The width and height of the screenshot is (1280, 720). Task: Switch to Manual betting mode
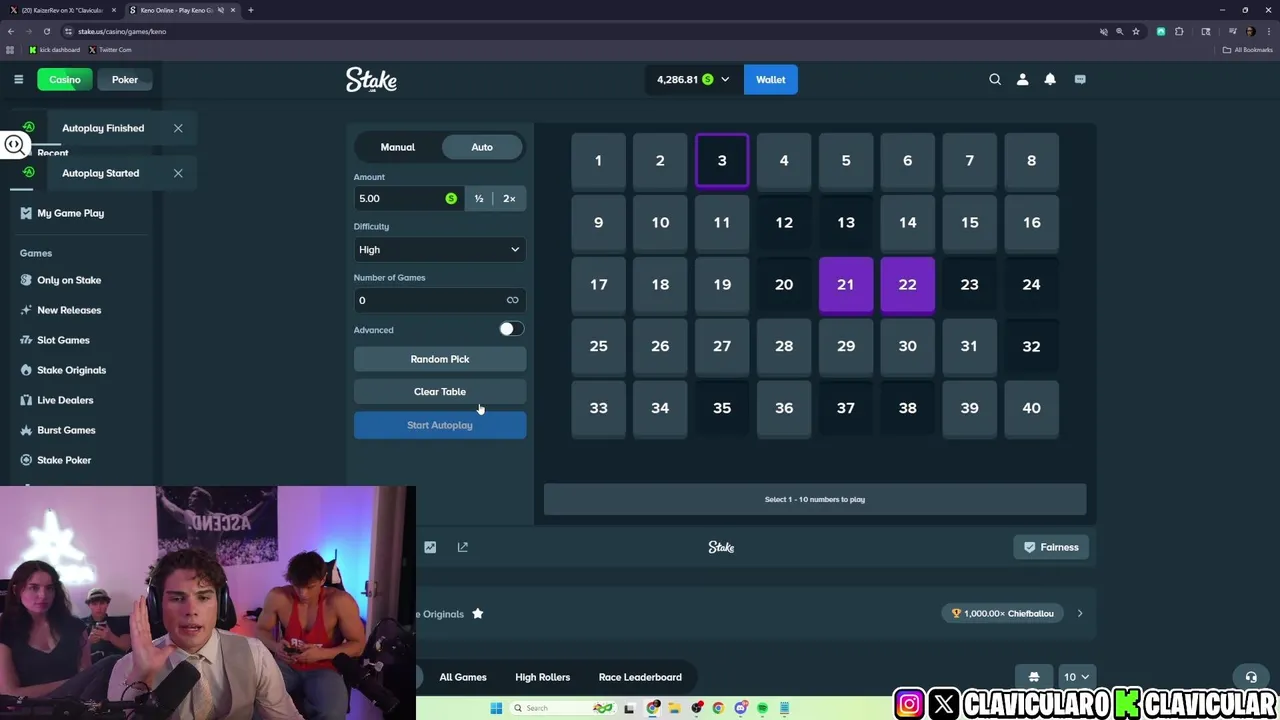tap(397, 147)
